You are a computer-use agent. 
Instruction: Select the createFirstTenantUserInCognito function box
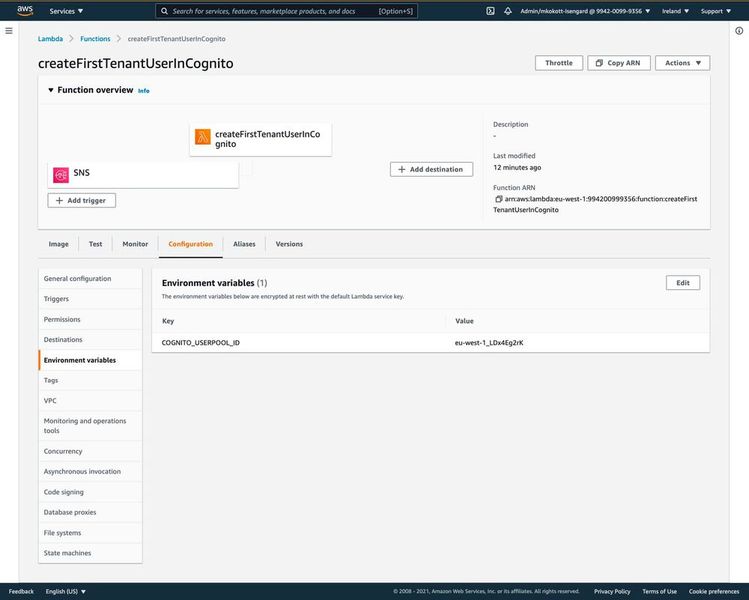[x=260, y=139]
